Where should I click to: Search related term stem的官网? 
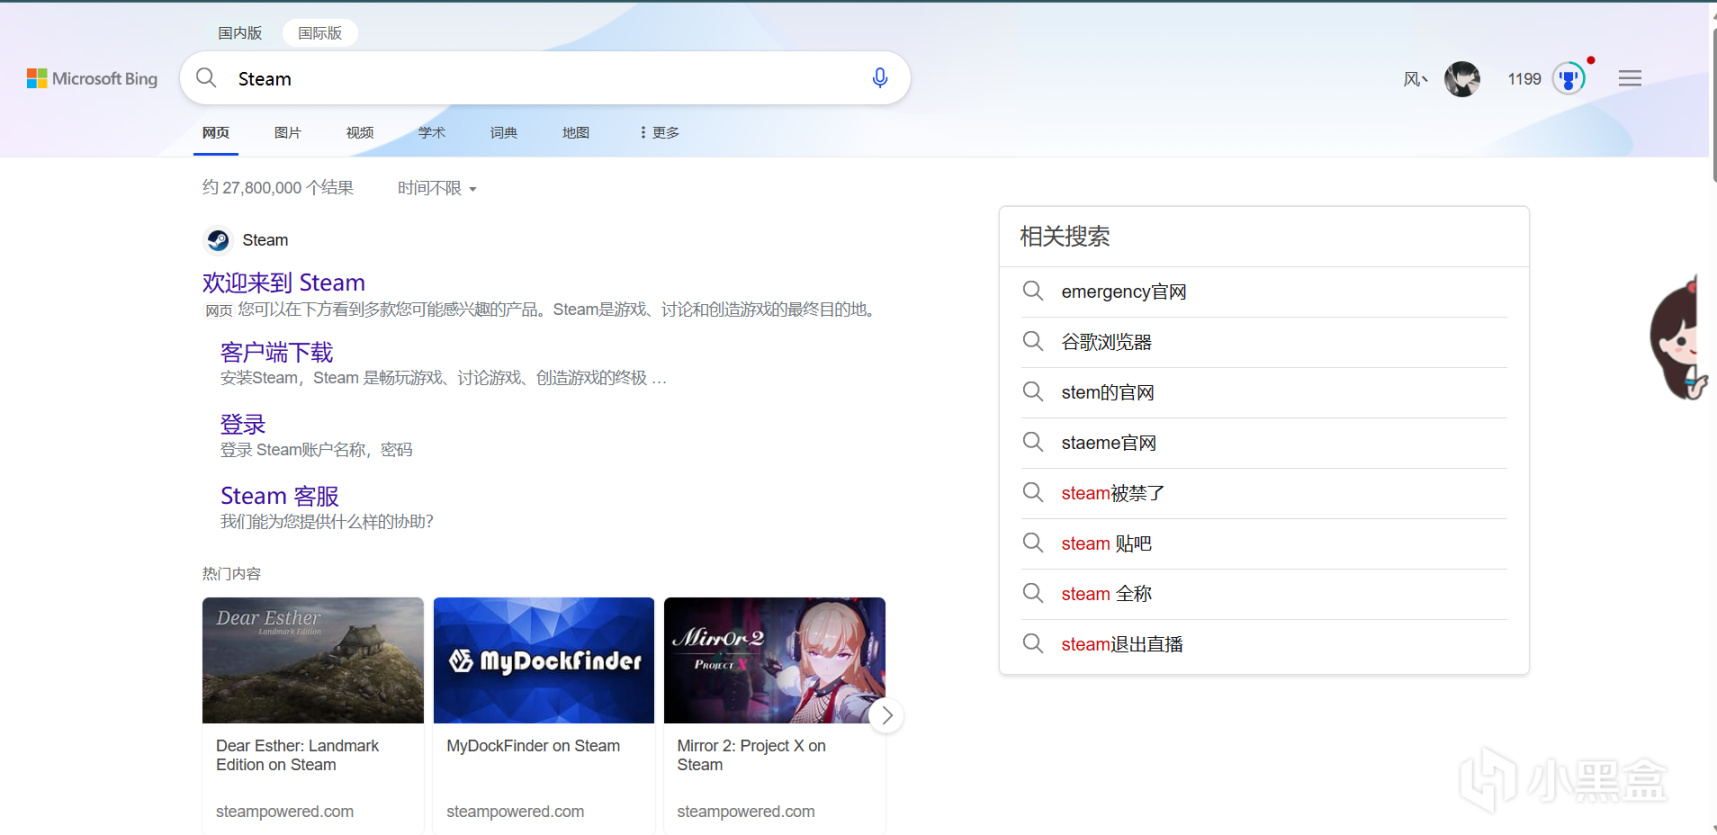pyautogui.click(x=1108, y=393)
